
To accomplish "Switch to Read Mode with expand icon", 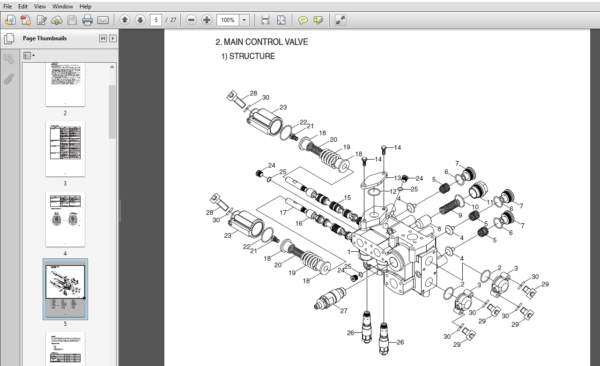I will [x=340, y=20].
